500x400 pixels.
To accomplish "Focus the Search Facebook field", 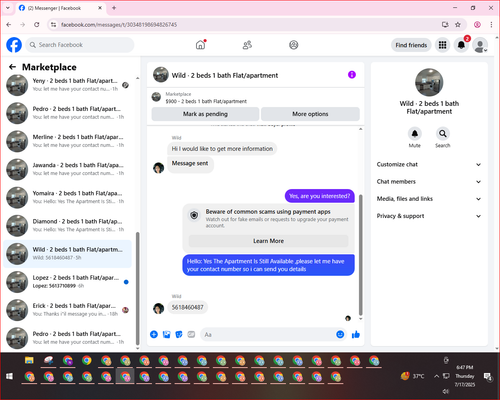I will [x=80, y=45].
